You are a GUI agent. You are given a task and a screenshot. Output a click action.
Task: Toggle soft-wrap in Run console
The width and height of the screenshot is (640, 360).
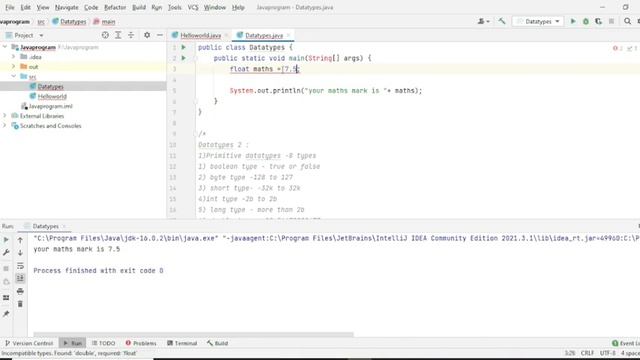tap(20, 266)
